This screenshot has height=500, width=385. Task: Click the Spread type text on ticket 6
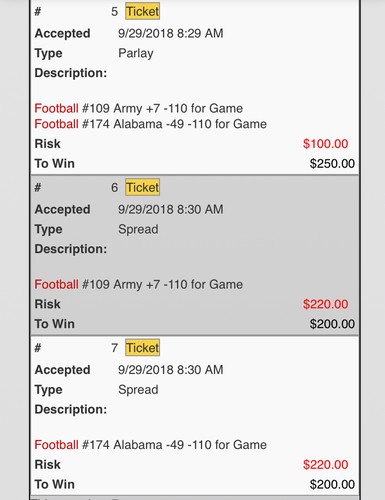point(138,229)
